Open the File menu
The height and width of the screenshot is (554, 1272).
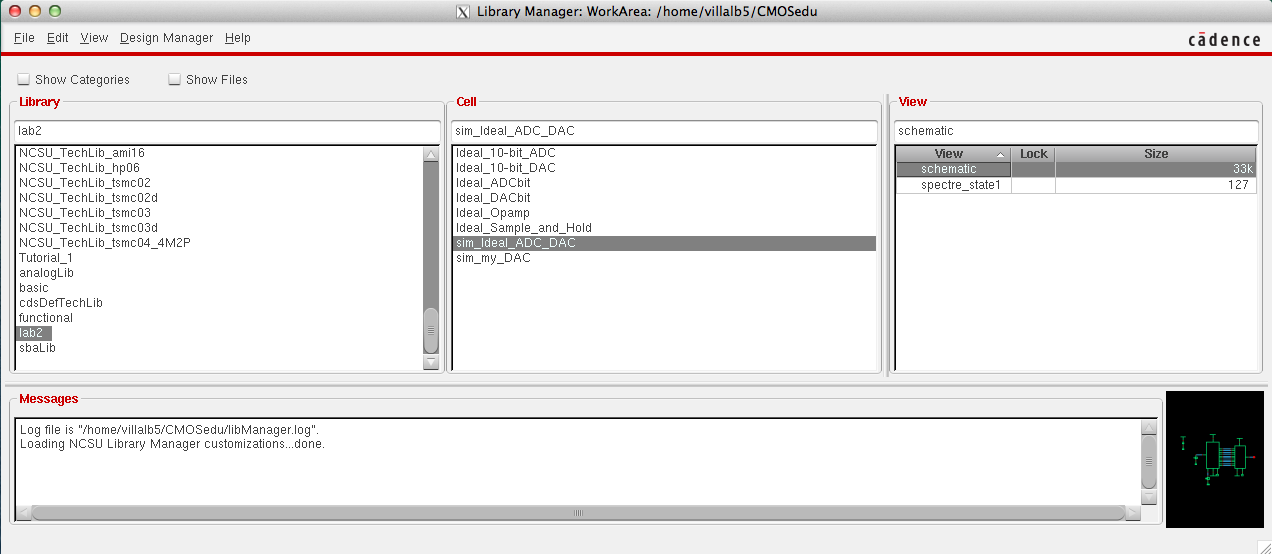(24, 38)
